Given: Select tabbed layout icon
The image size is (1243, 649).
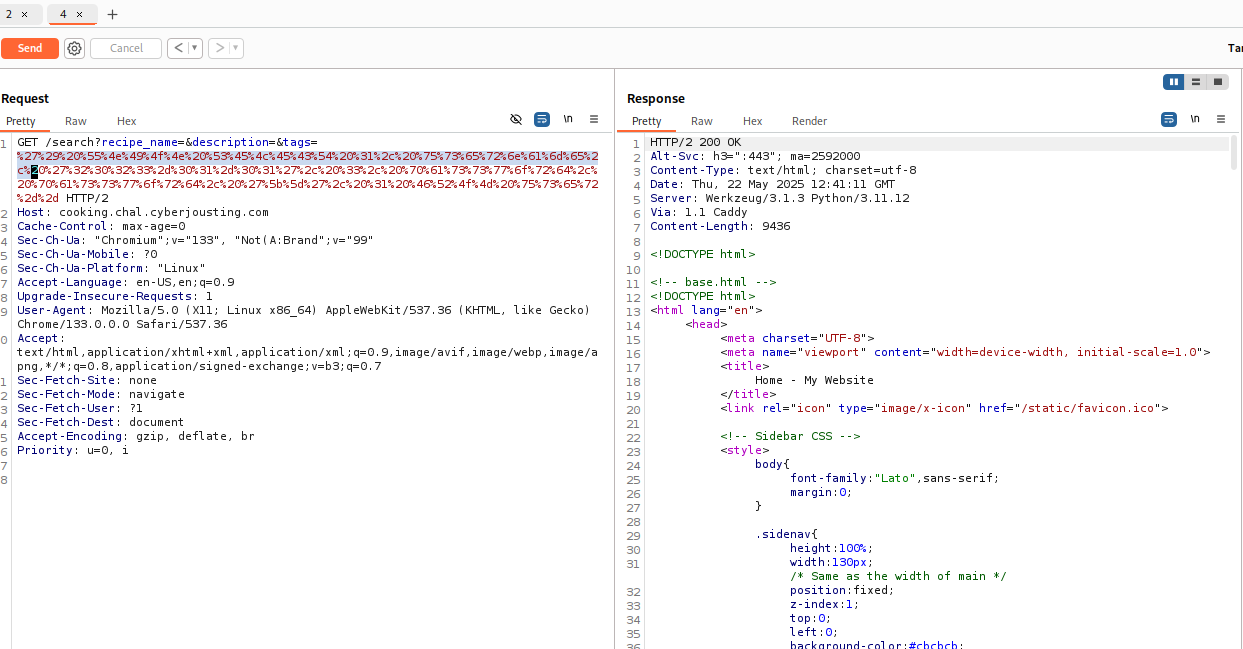Looking at the screenshot, I should (x=1218, y=82).
